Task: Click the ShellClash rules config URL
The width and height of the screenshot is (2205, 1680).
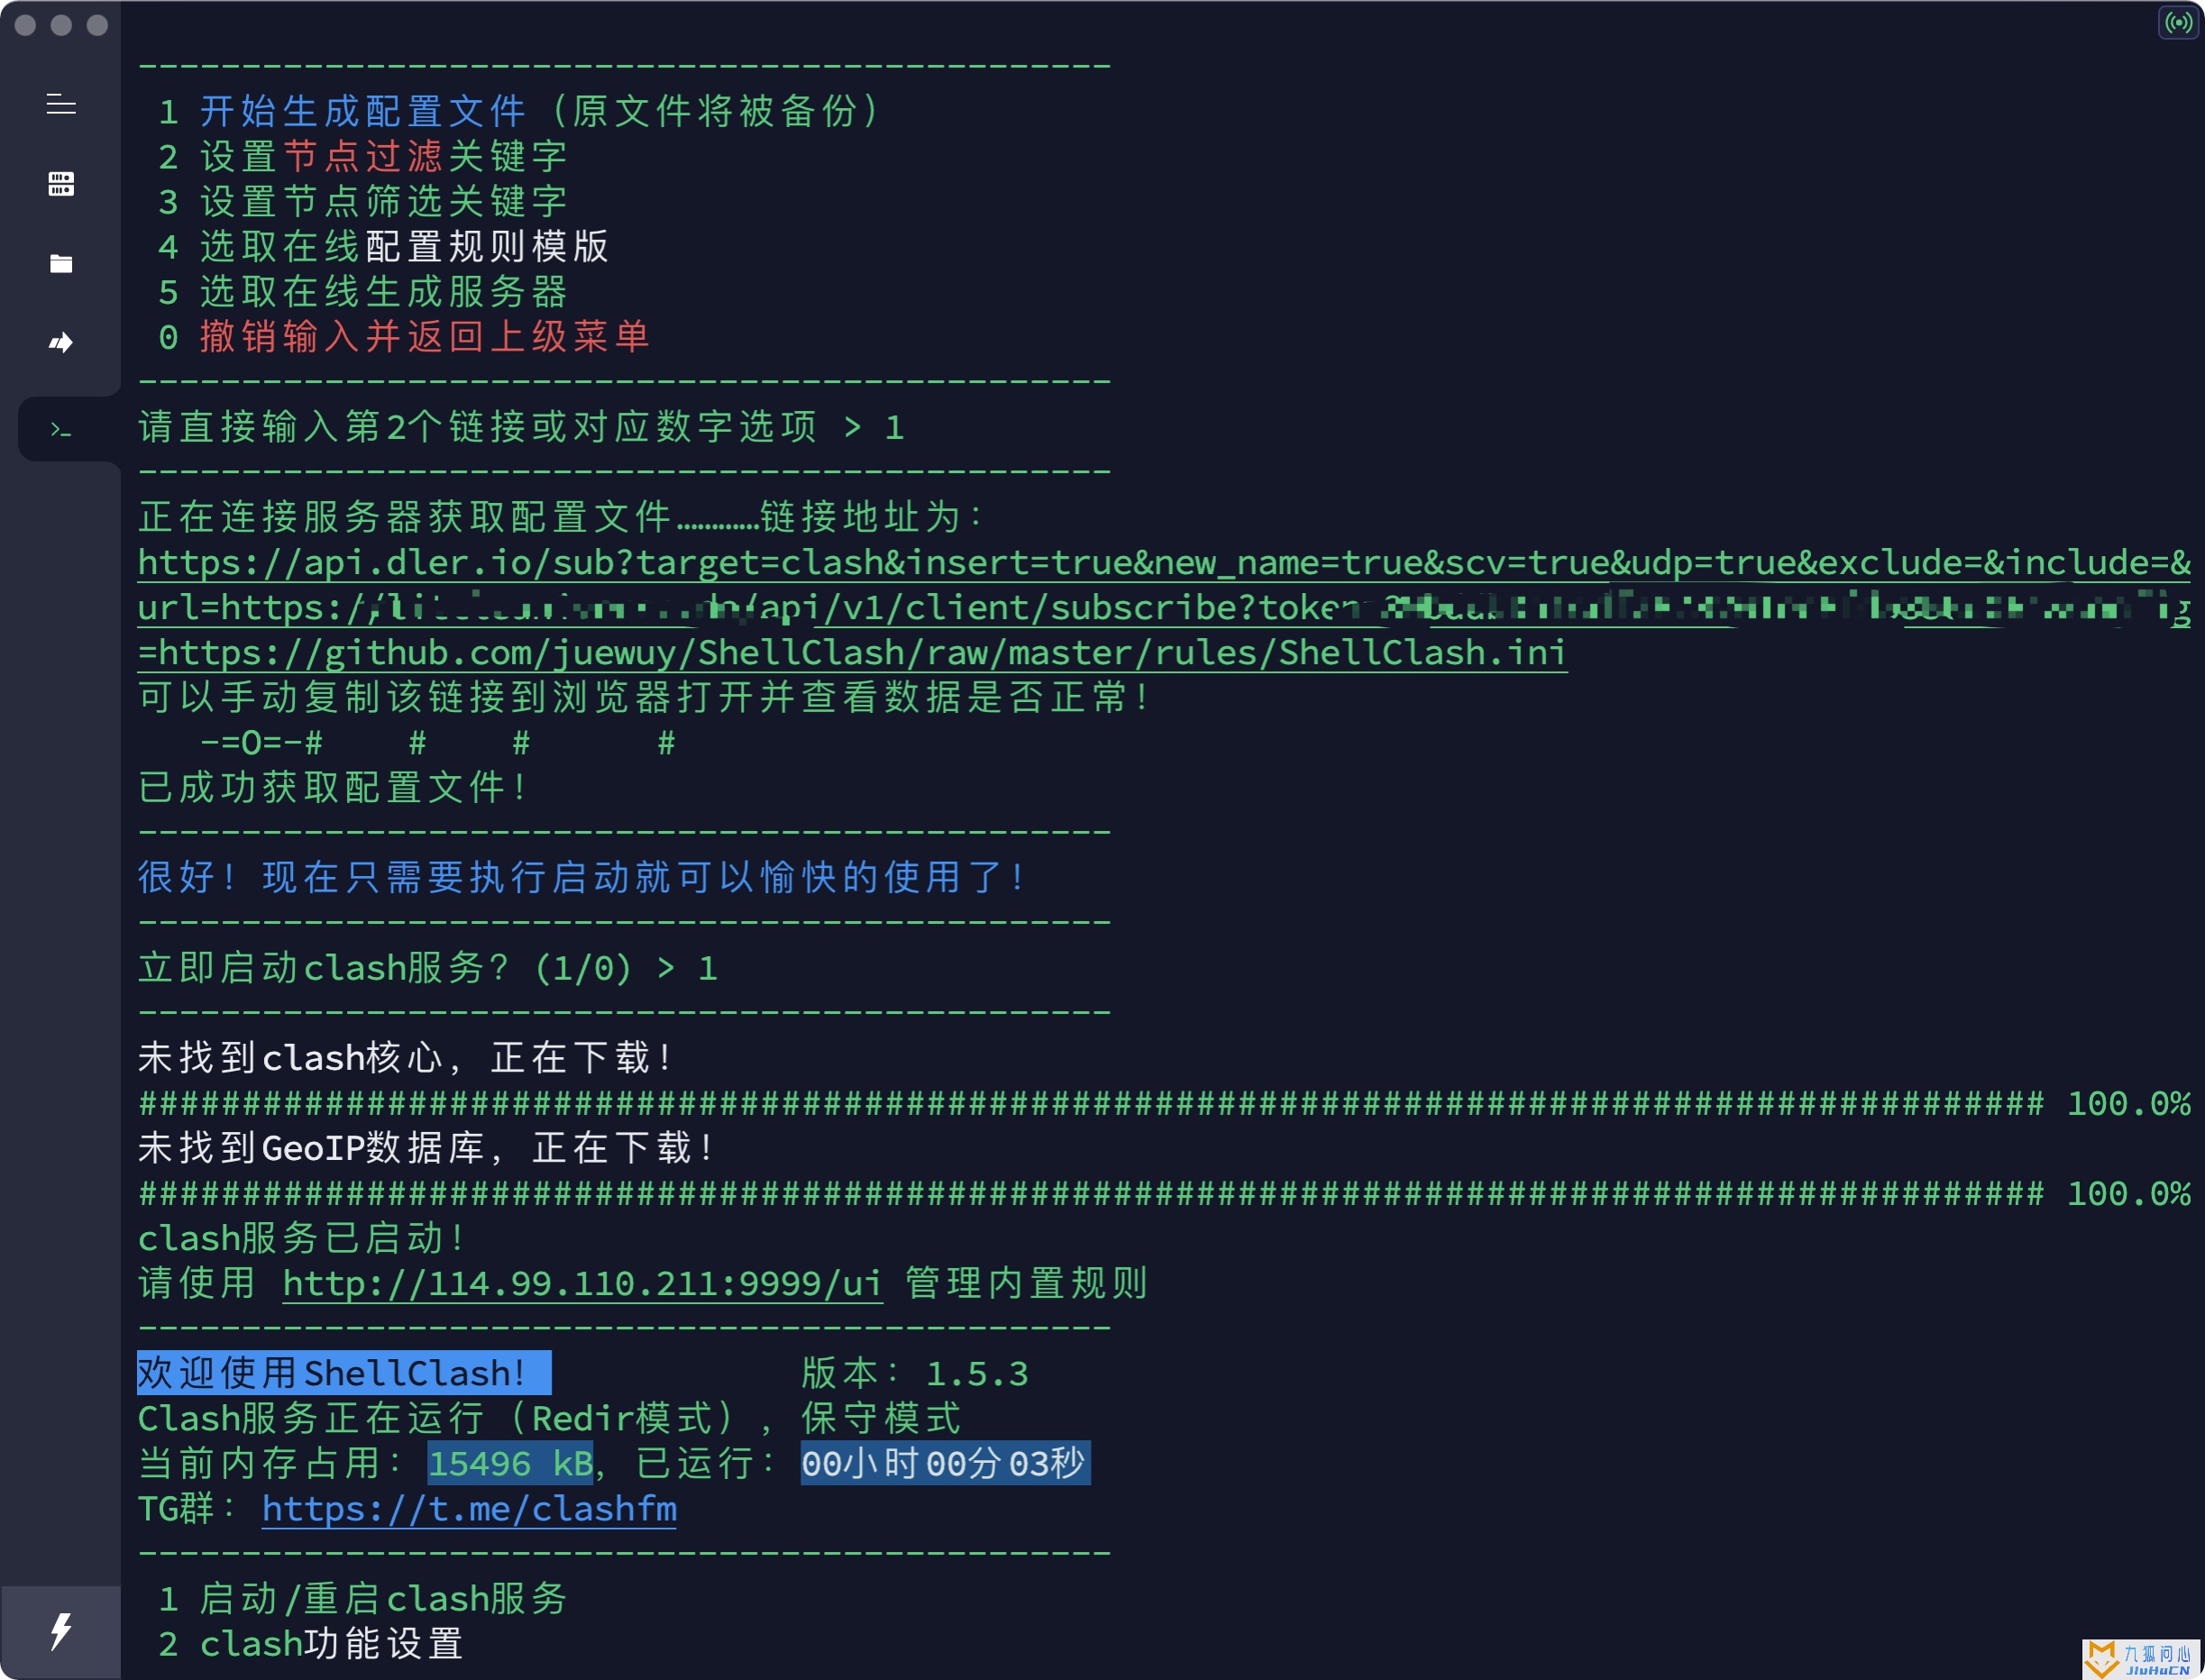Action: [847, 650]
